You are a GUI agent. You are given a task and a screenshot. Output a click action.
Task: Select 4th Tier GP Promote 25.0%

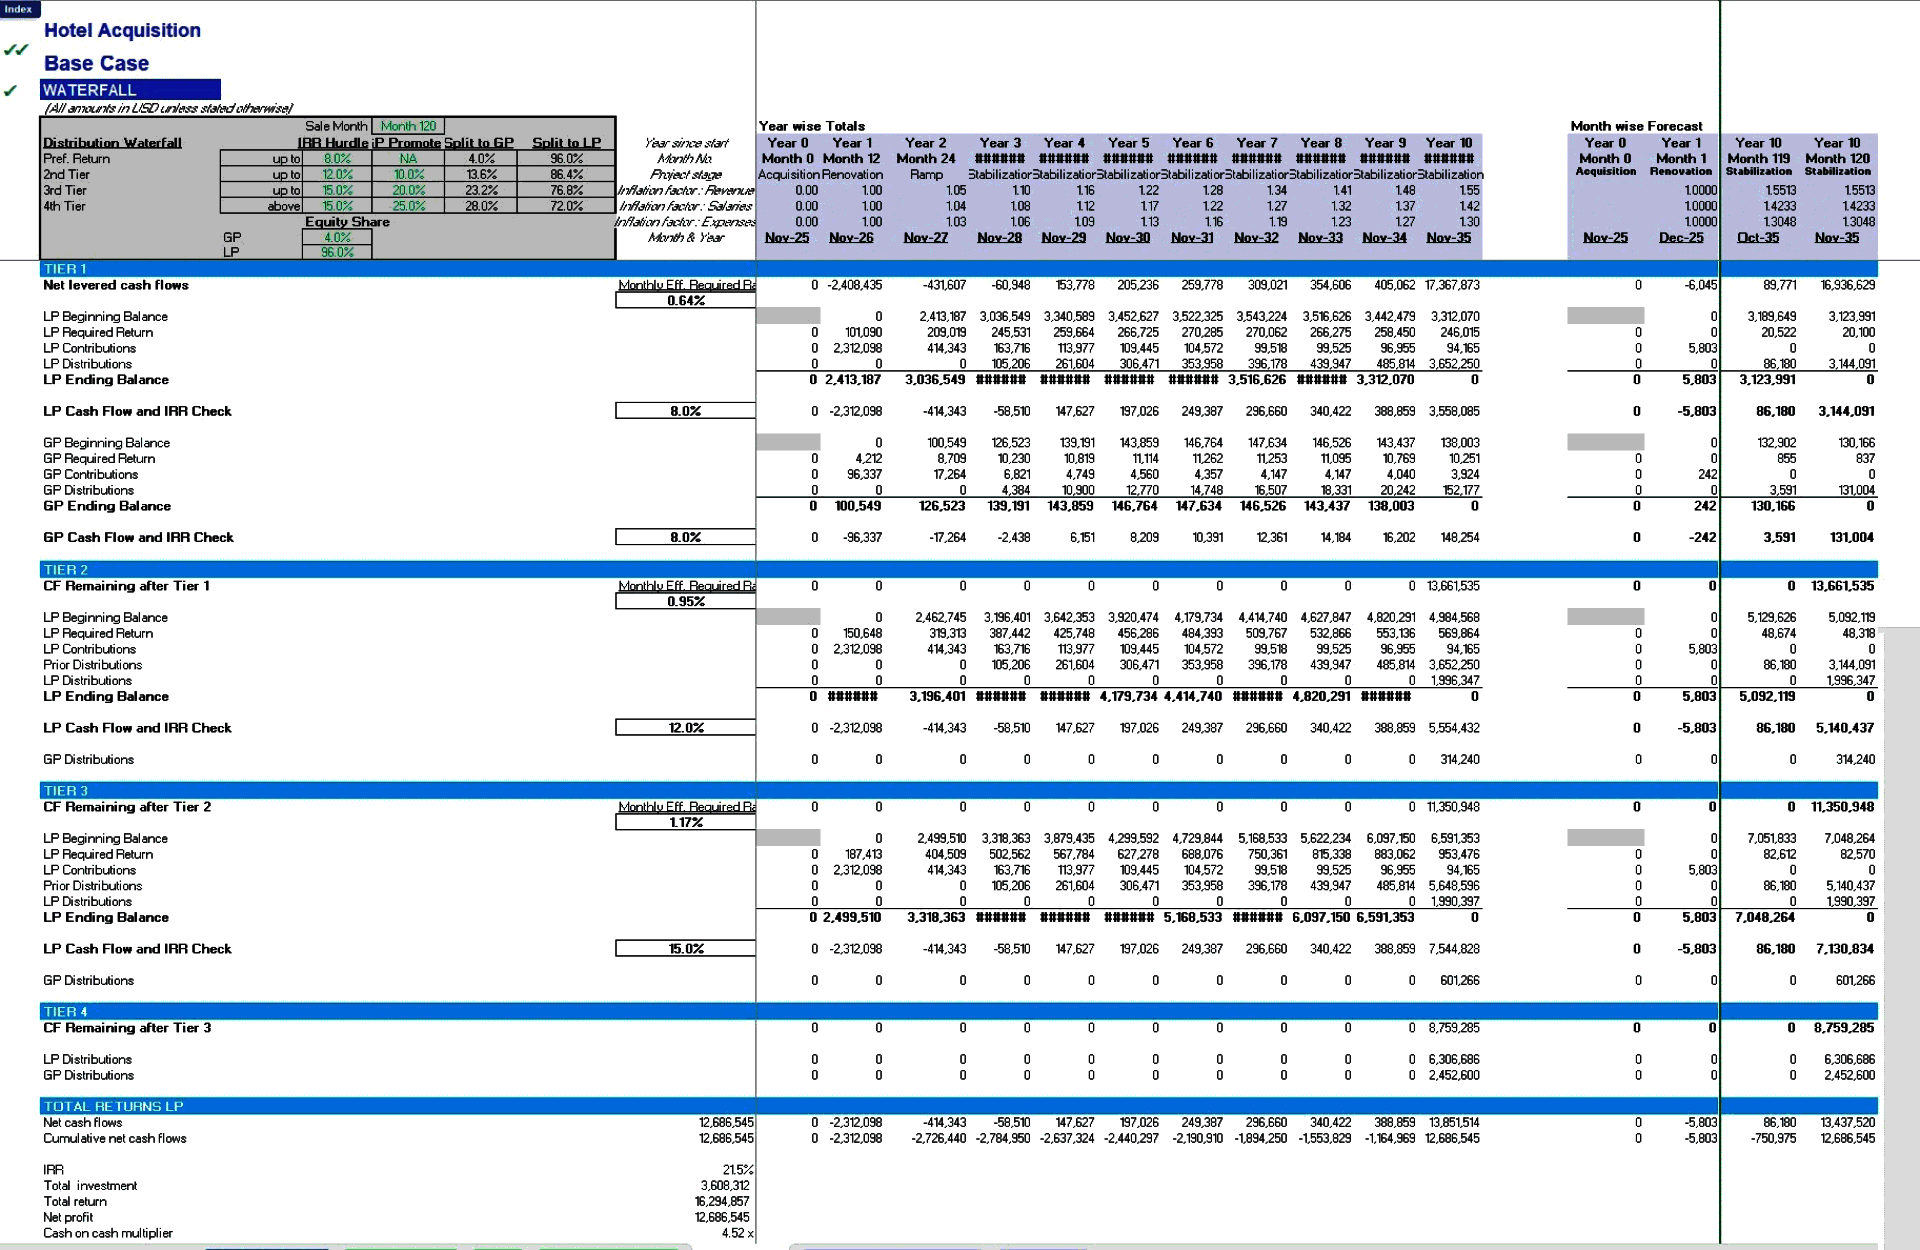click(x=408, y=206)
